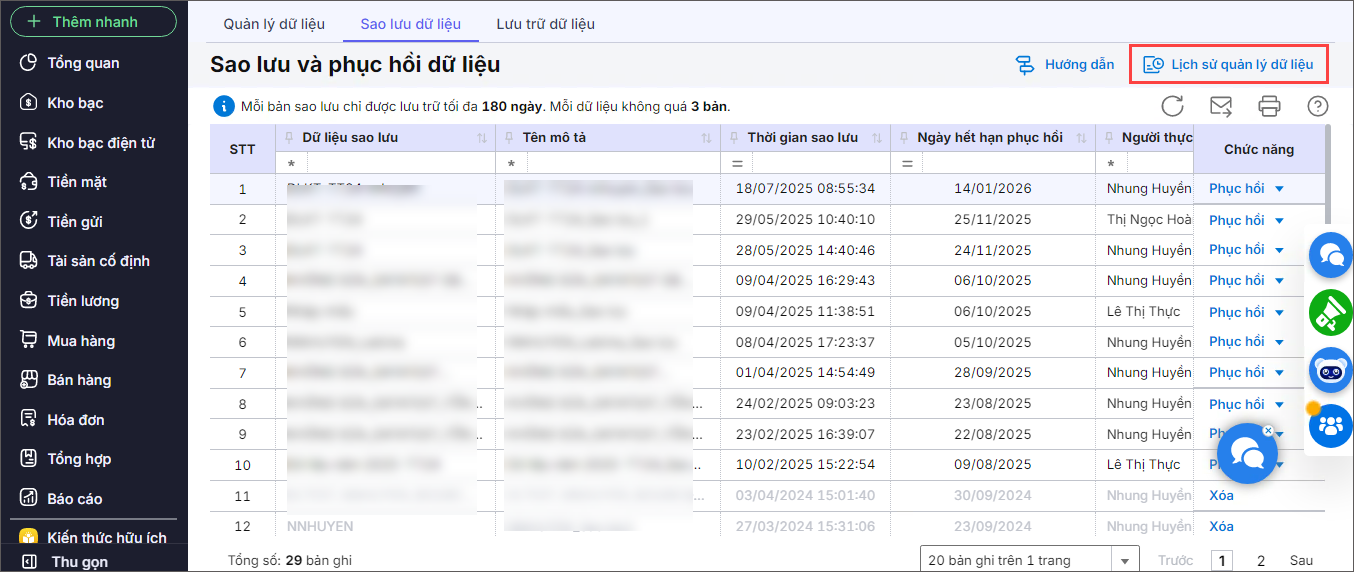The image size is (1354, 572).
Task: Expand Phục hồi dropdown arrow in row 3
Action: click(1279, 250)
